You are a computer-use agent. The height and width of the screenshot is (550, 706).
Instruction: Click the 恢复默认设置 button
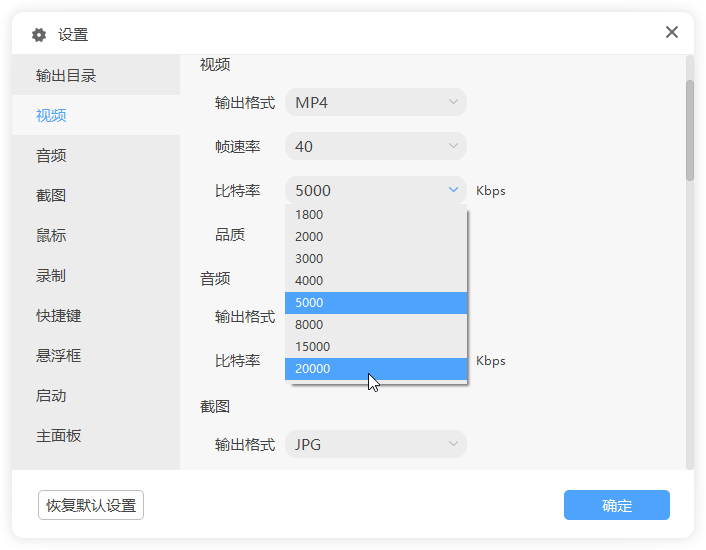coord(91,505)
